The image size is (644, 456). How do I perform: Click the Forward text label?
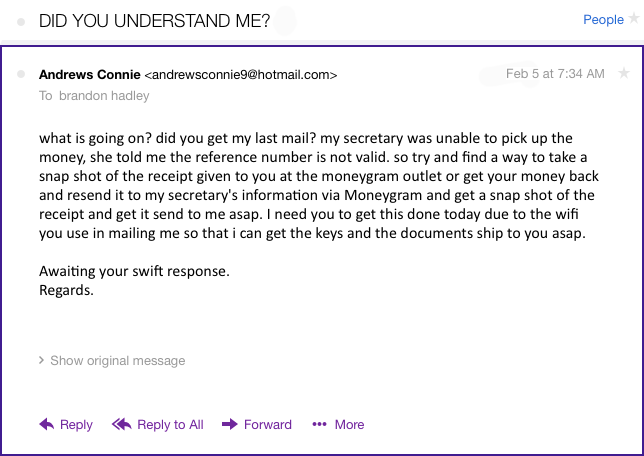tap(268, 424)
